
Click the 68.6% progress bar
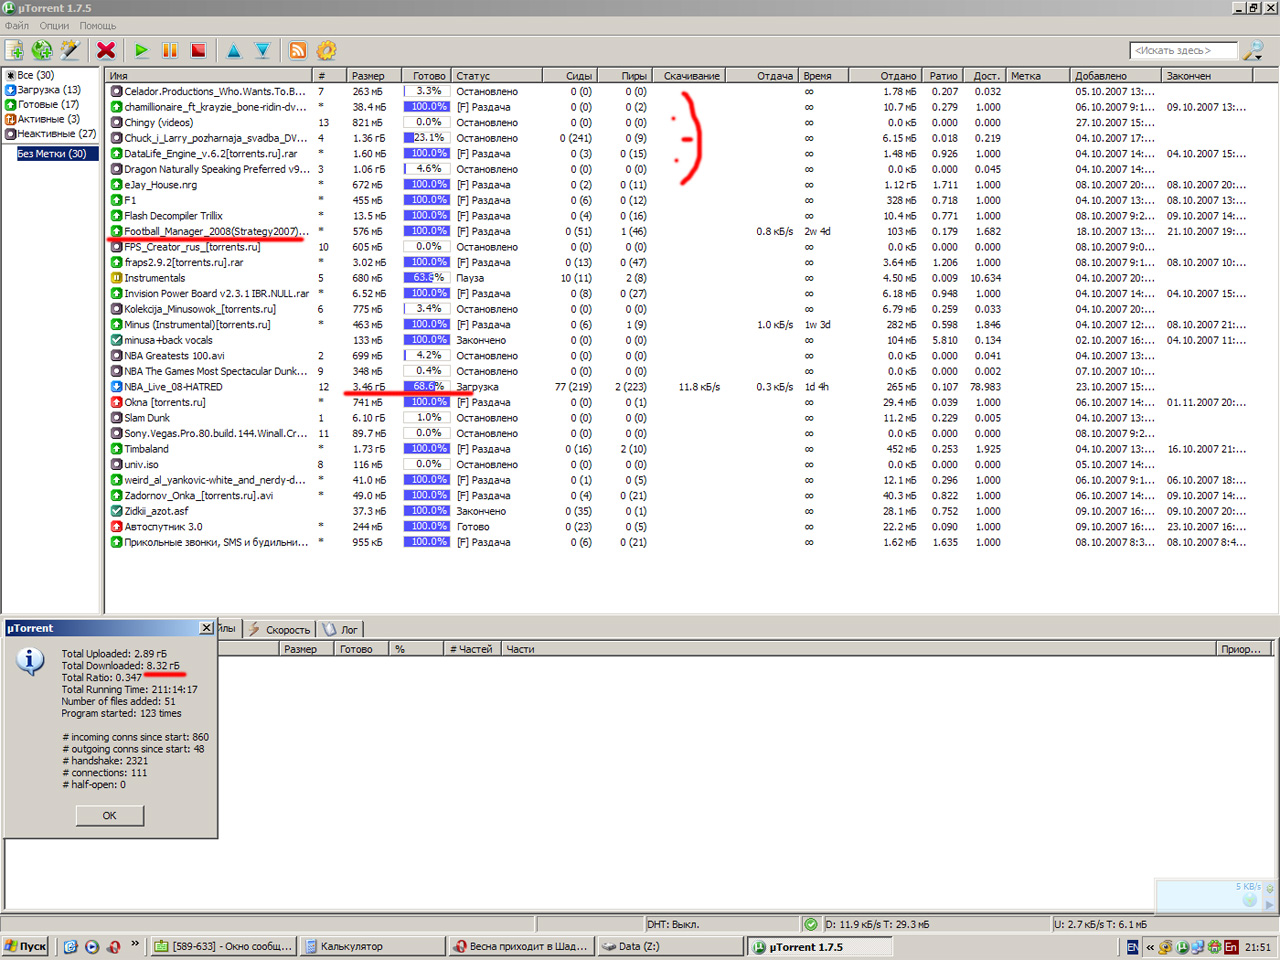427,387
